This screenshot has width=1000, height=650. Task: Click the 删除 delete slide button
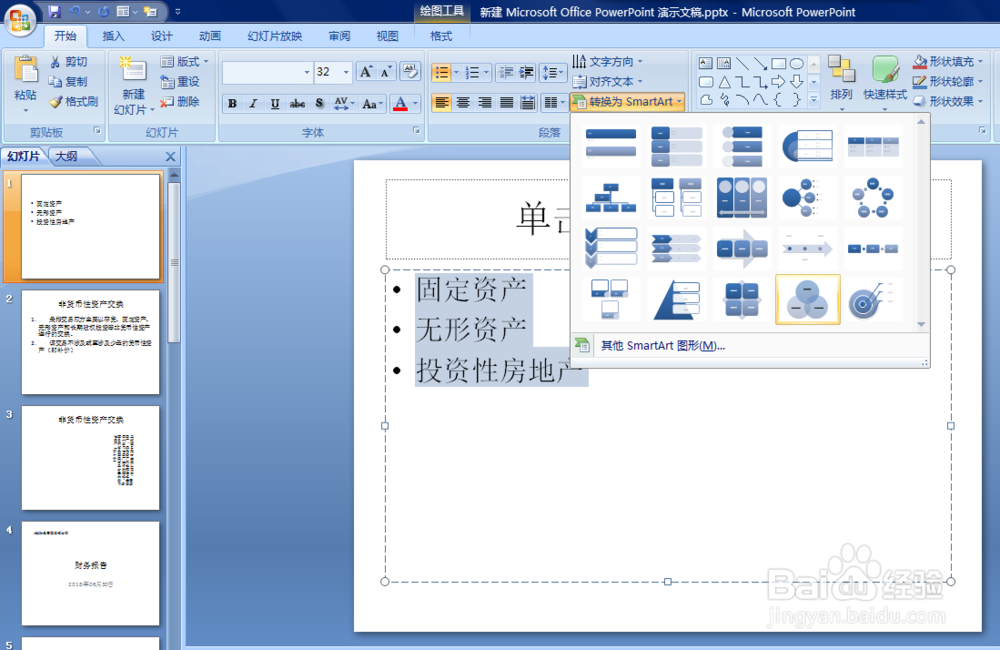coord(180,101)
